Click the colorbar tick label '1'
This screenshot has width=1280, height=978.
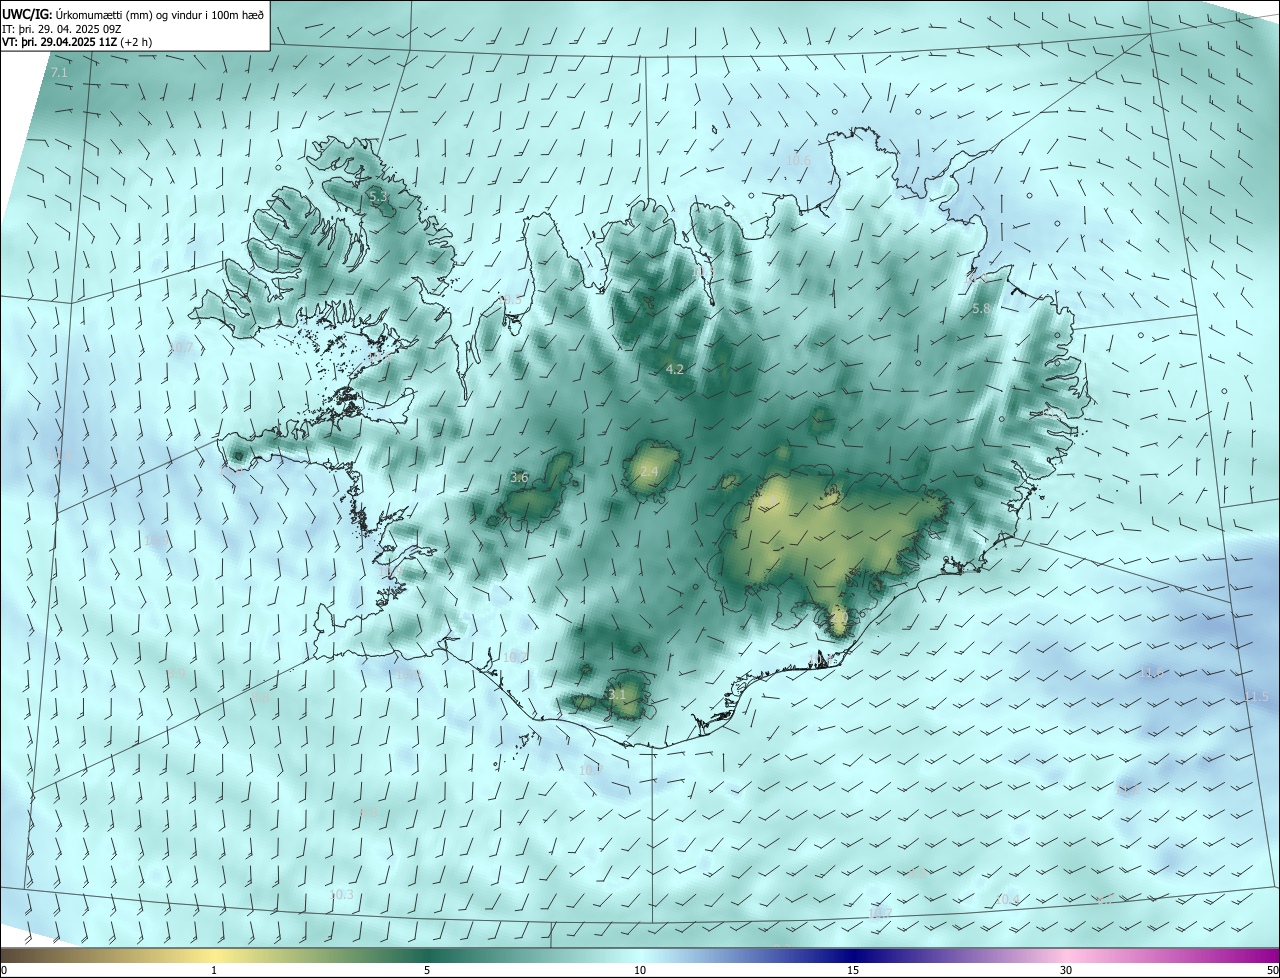pos(214,970)
